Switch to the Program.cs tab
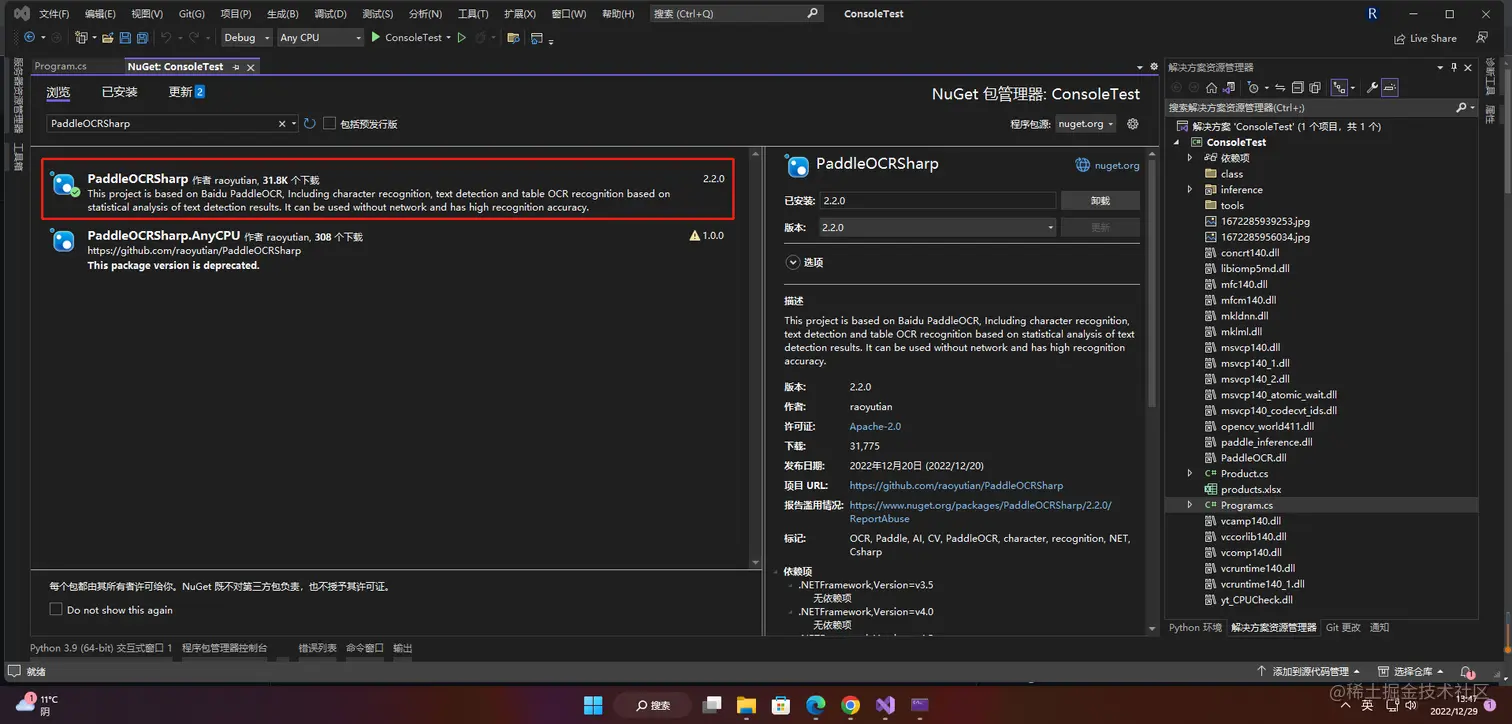Image resolution: width=1512 pixels, height=724 pixels. point(60,66)
